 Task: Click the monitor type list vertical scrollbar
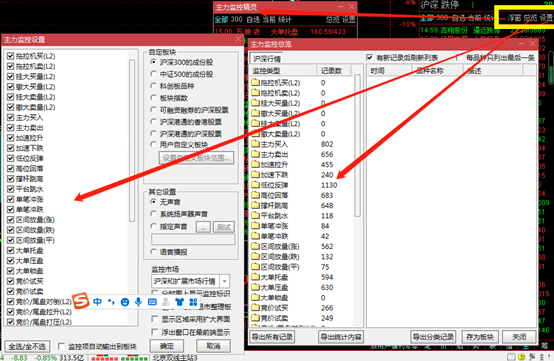click(357, 145)
